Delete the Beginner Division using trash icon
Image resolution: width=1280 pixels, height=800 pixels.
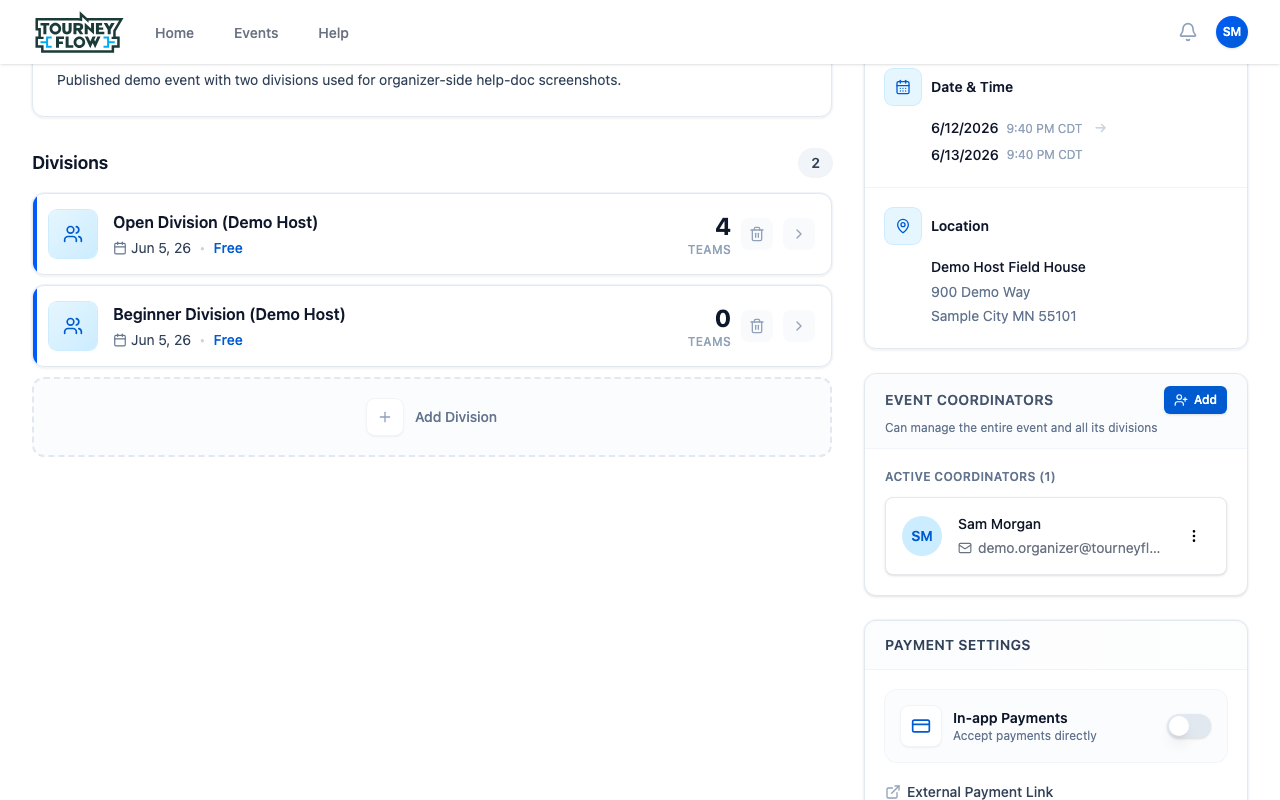click(757, 326)
